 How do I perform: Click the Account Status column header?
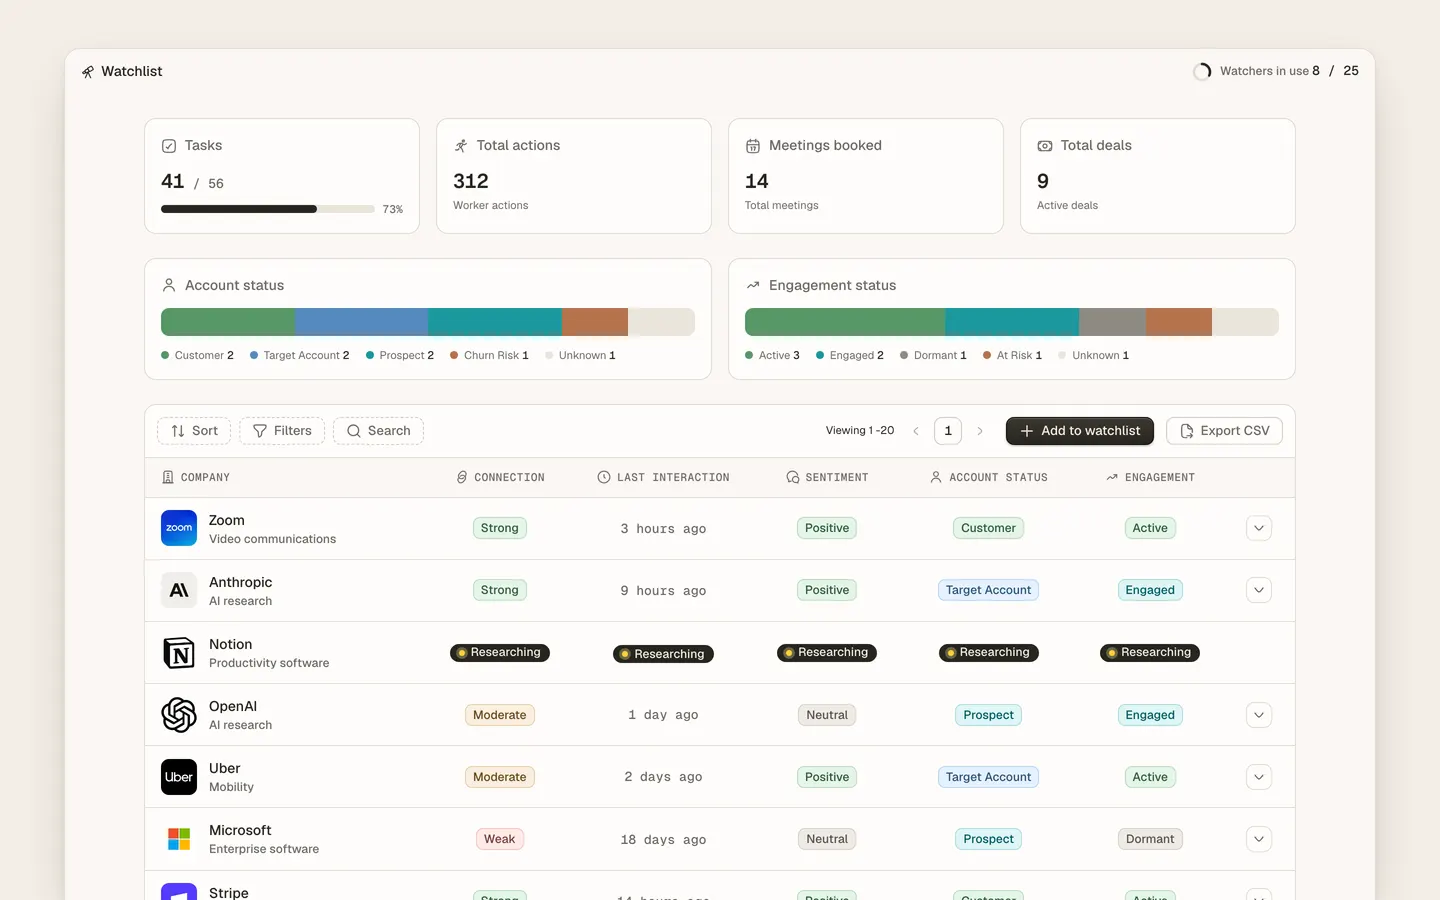[989, 478]
